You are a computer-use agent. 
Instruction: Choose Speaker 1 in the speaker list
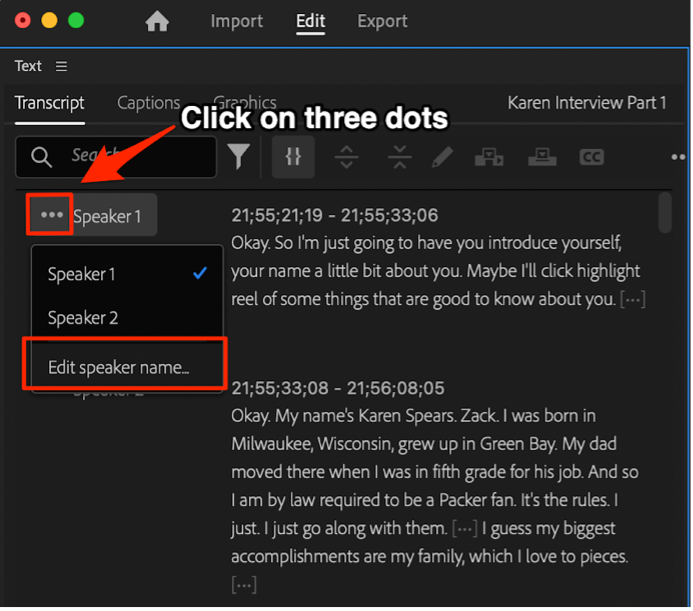click(x=82, y=273)
